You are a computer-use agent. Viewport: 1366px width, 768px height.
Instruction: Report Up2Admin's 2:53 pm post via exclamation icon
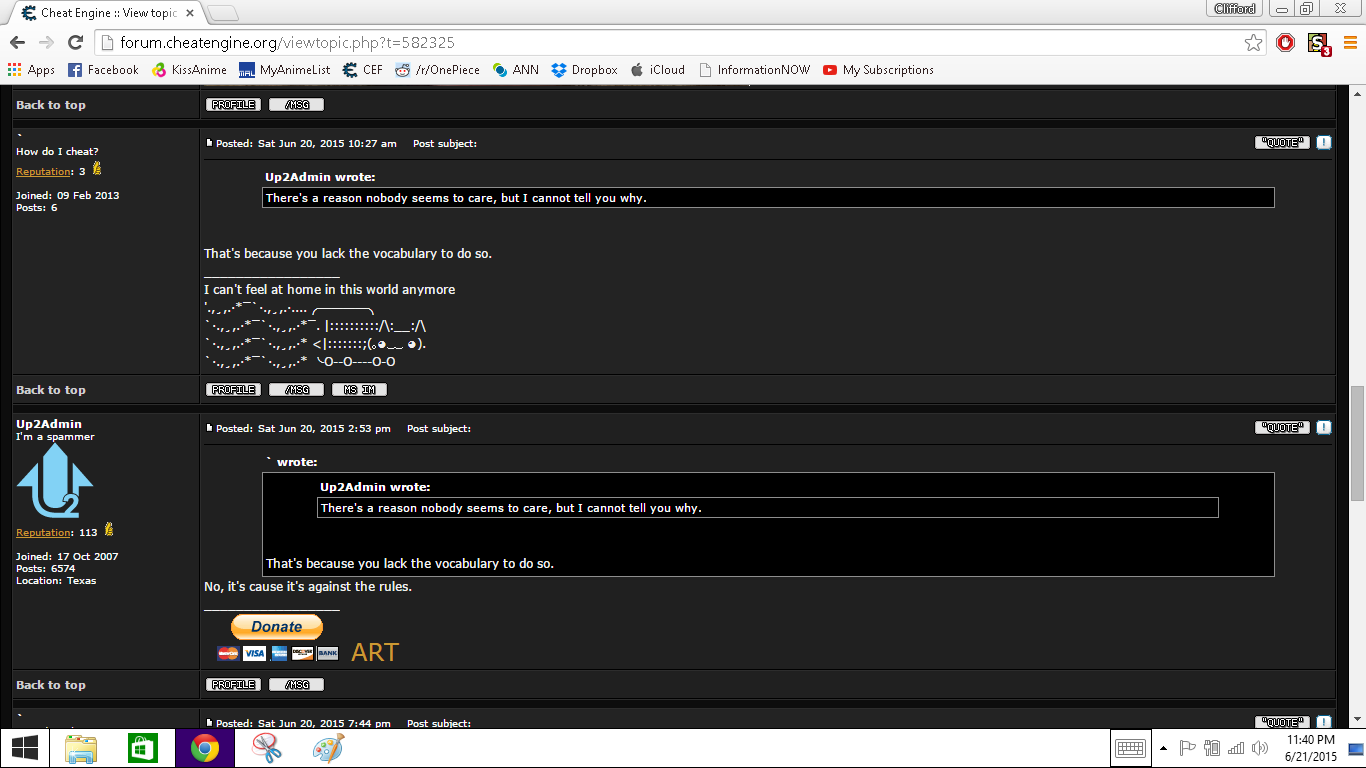pos(1324,428)
